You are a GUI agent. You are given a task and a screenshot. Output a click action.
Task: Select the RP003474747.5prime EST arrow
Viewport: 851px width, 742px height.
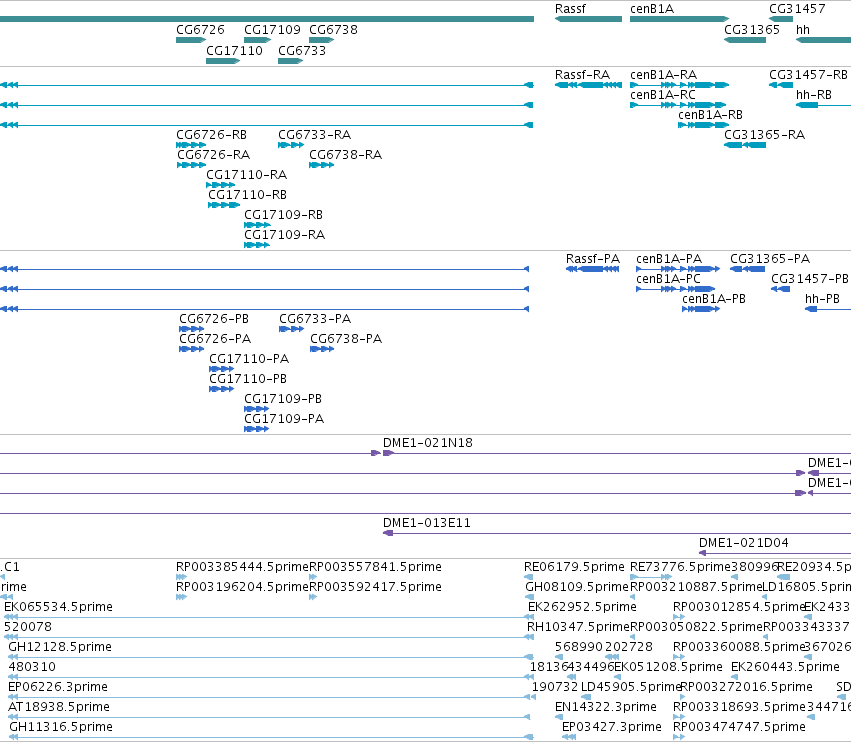[679, 738]
